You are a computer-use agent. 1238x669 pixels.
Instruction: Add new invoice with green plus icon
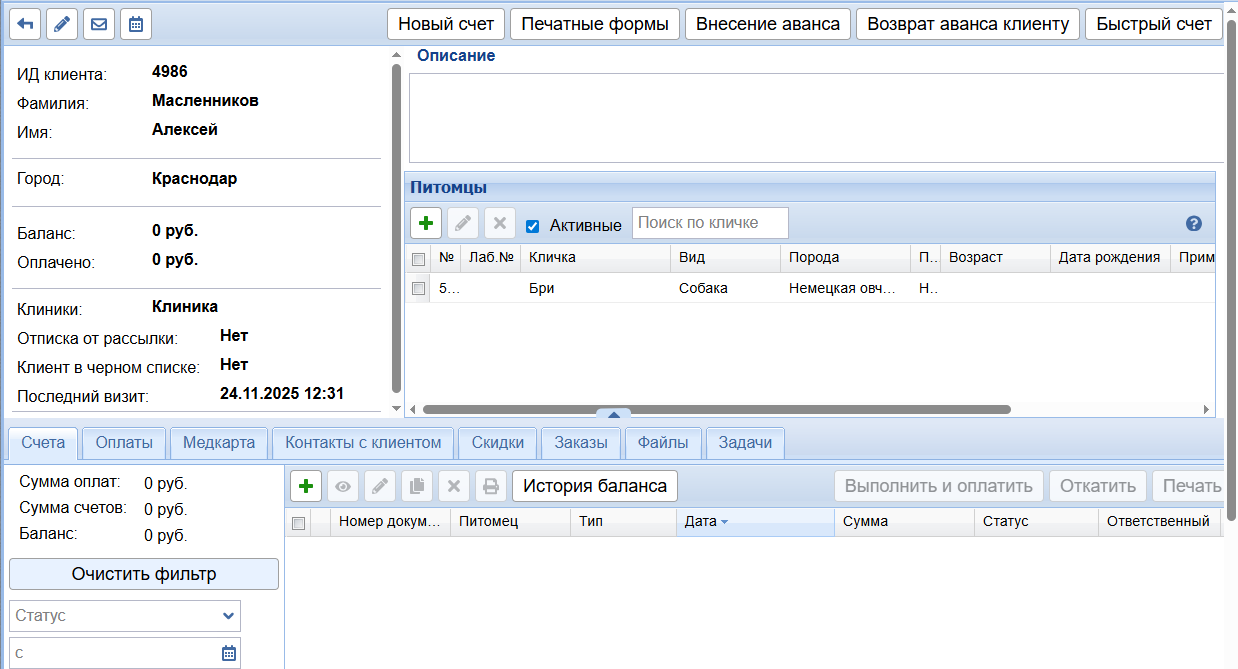click(x=306, y=486)
